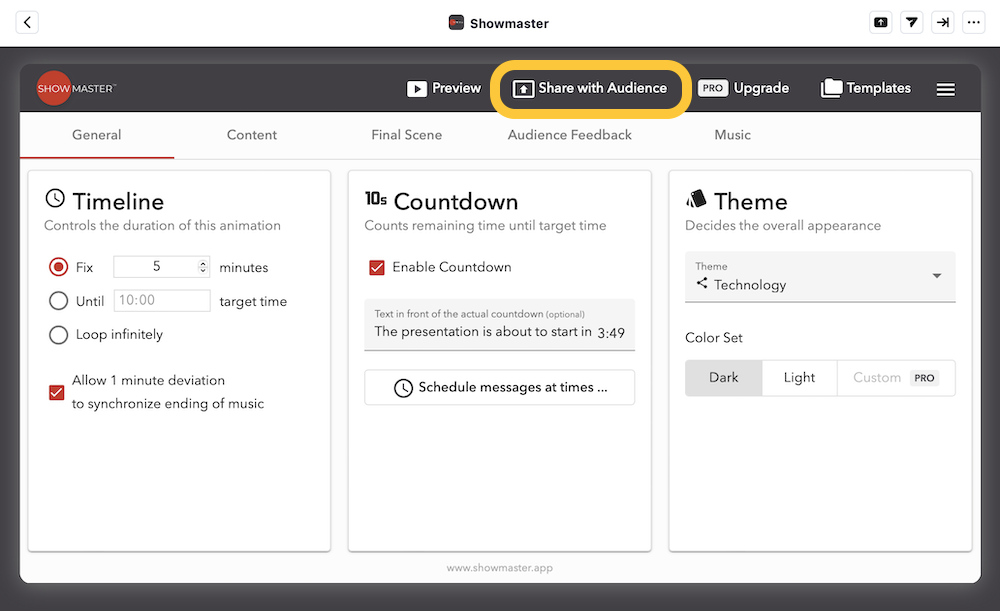Select the Light color set
Viewport: 1000px width, 611px height.
pyautogui.click(x=799, y=378)
